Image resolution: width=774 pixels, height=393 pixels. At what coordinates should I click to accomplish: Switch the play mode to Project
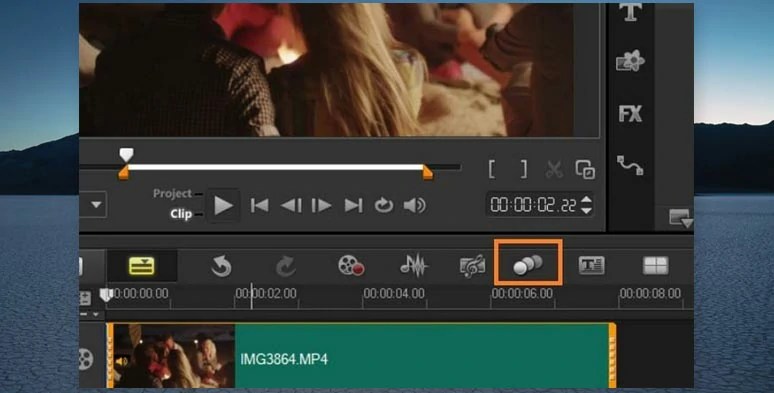click(x=172, y=193)
